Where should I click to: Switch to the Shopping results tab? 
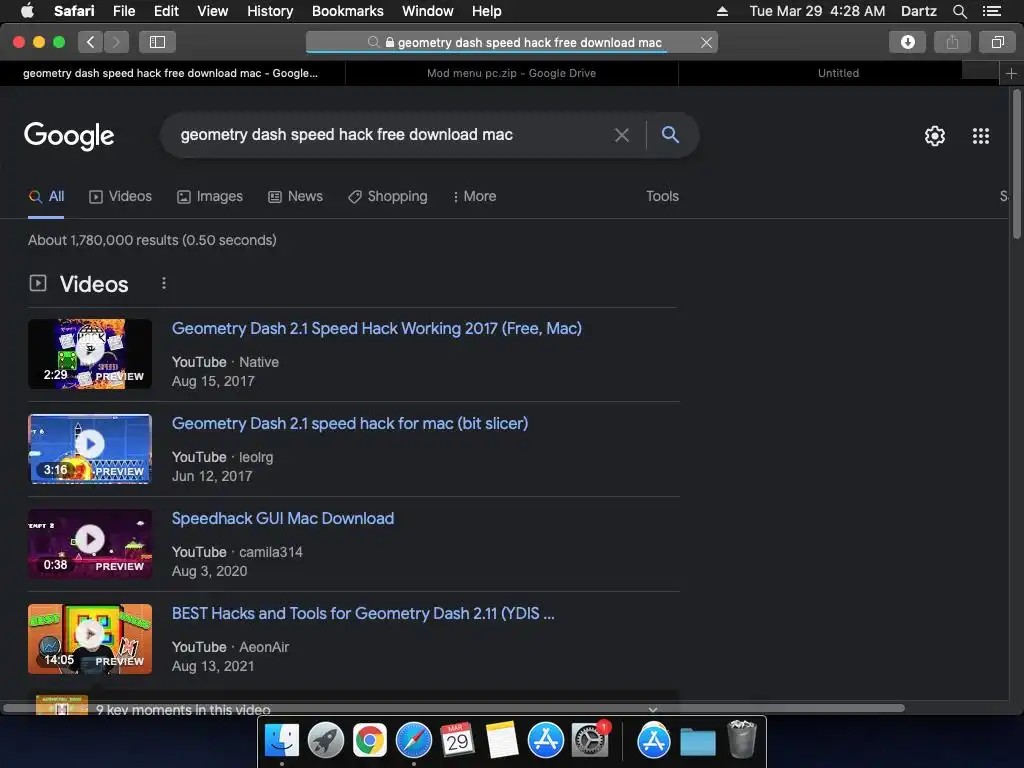(x=387, y=197)
